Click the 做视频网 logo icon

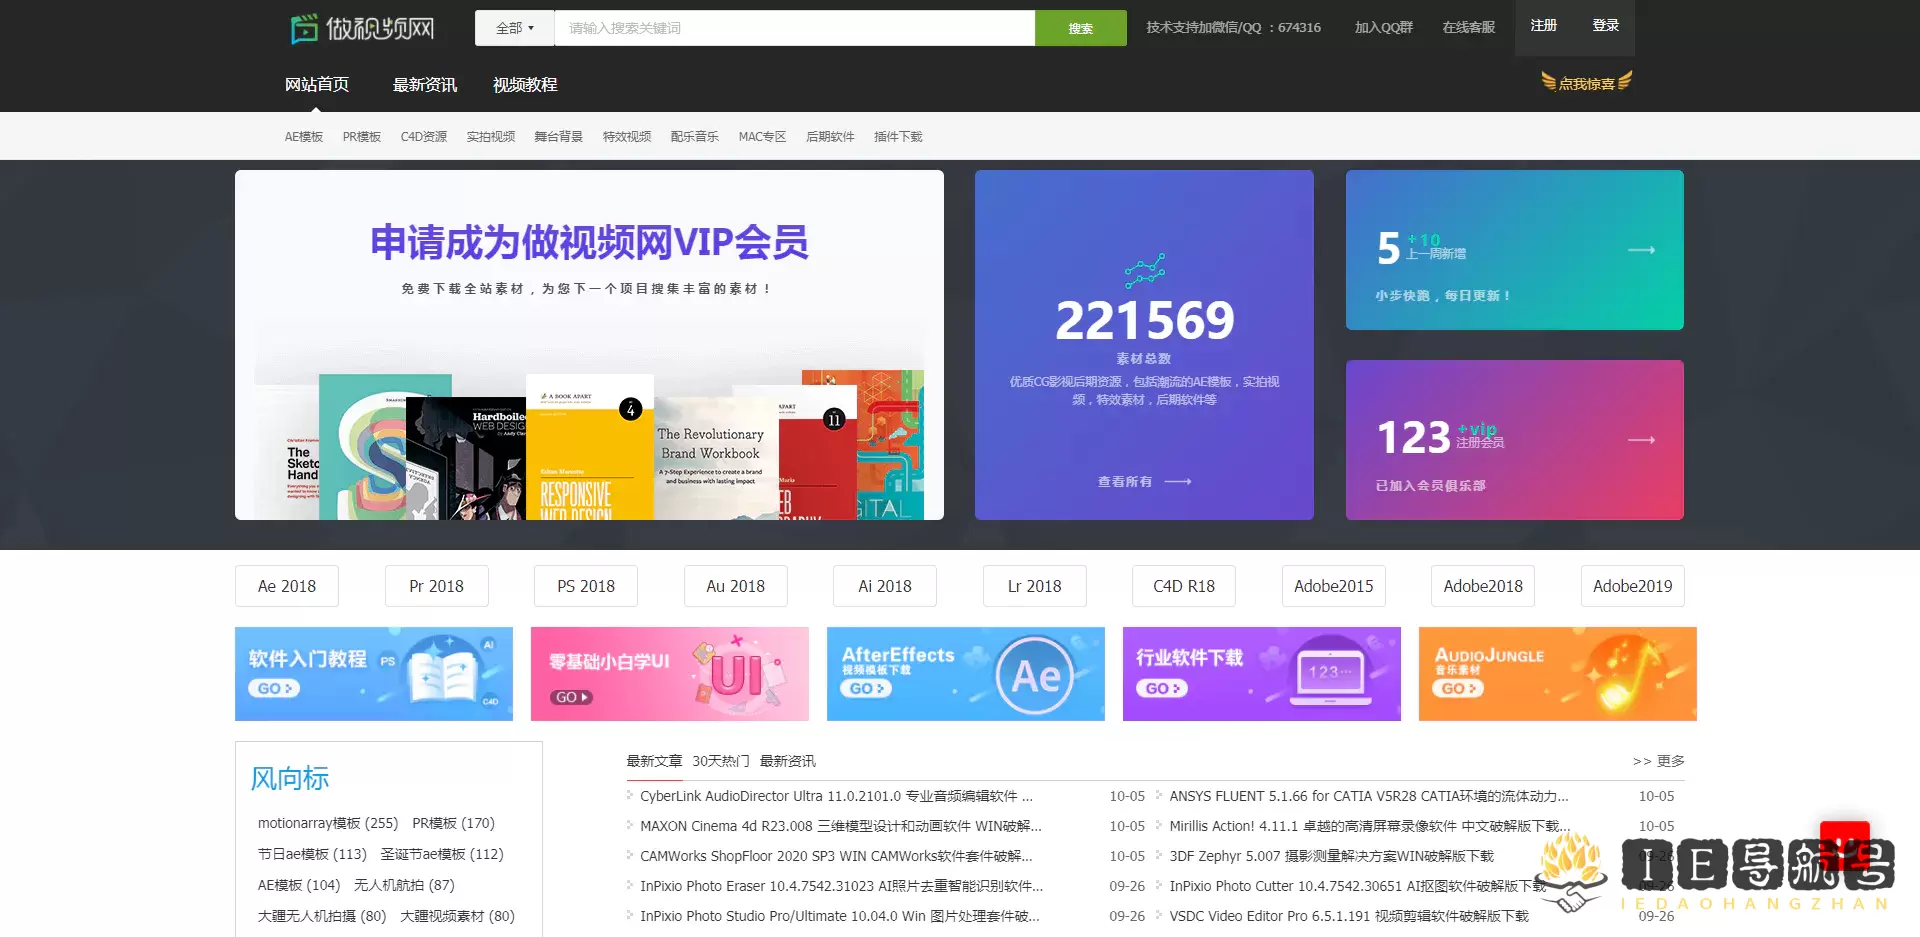coord(303,28)
